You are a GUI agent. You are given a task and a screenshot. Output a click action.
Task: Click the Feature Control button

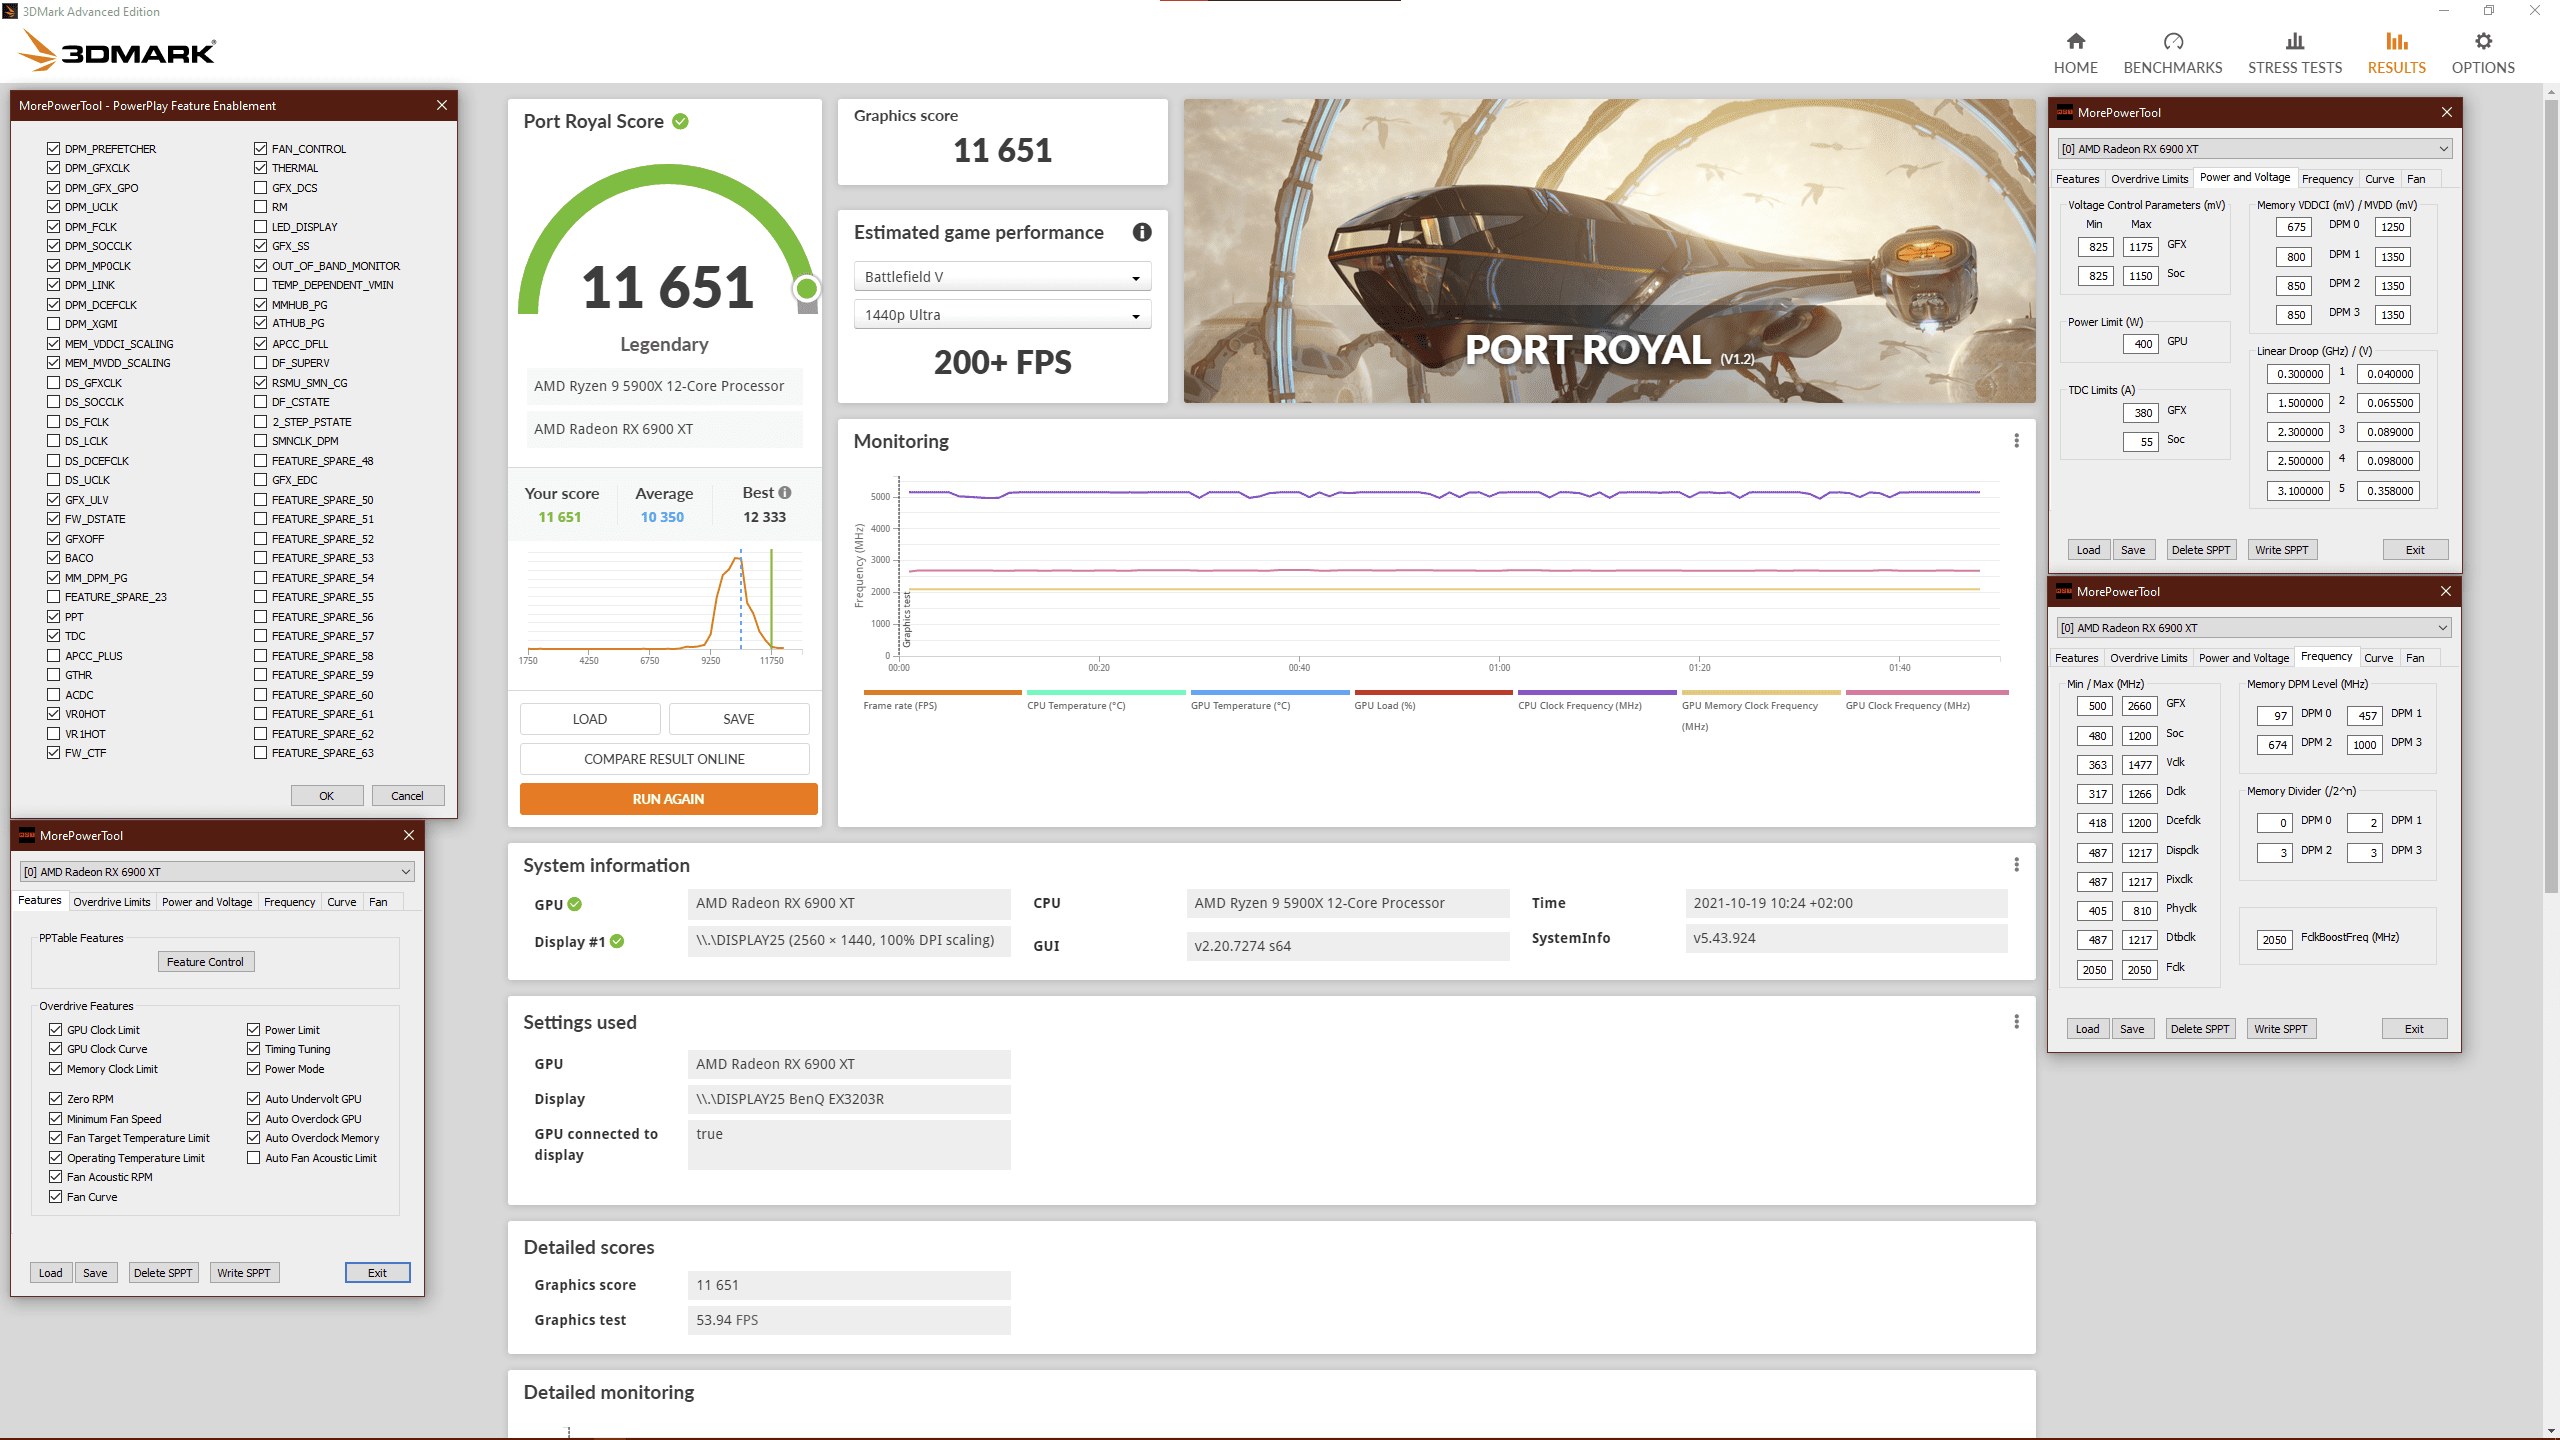point(205,962)
